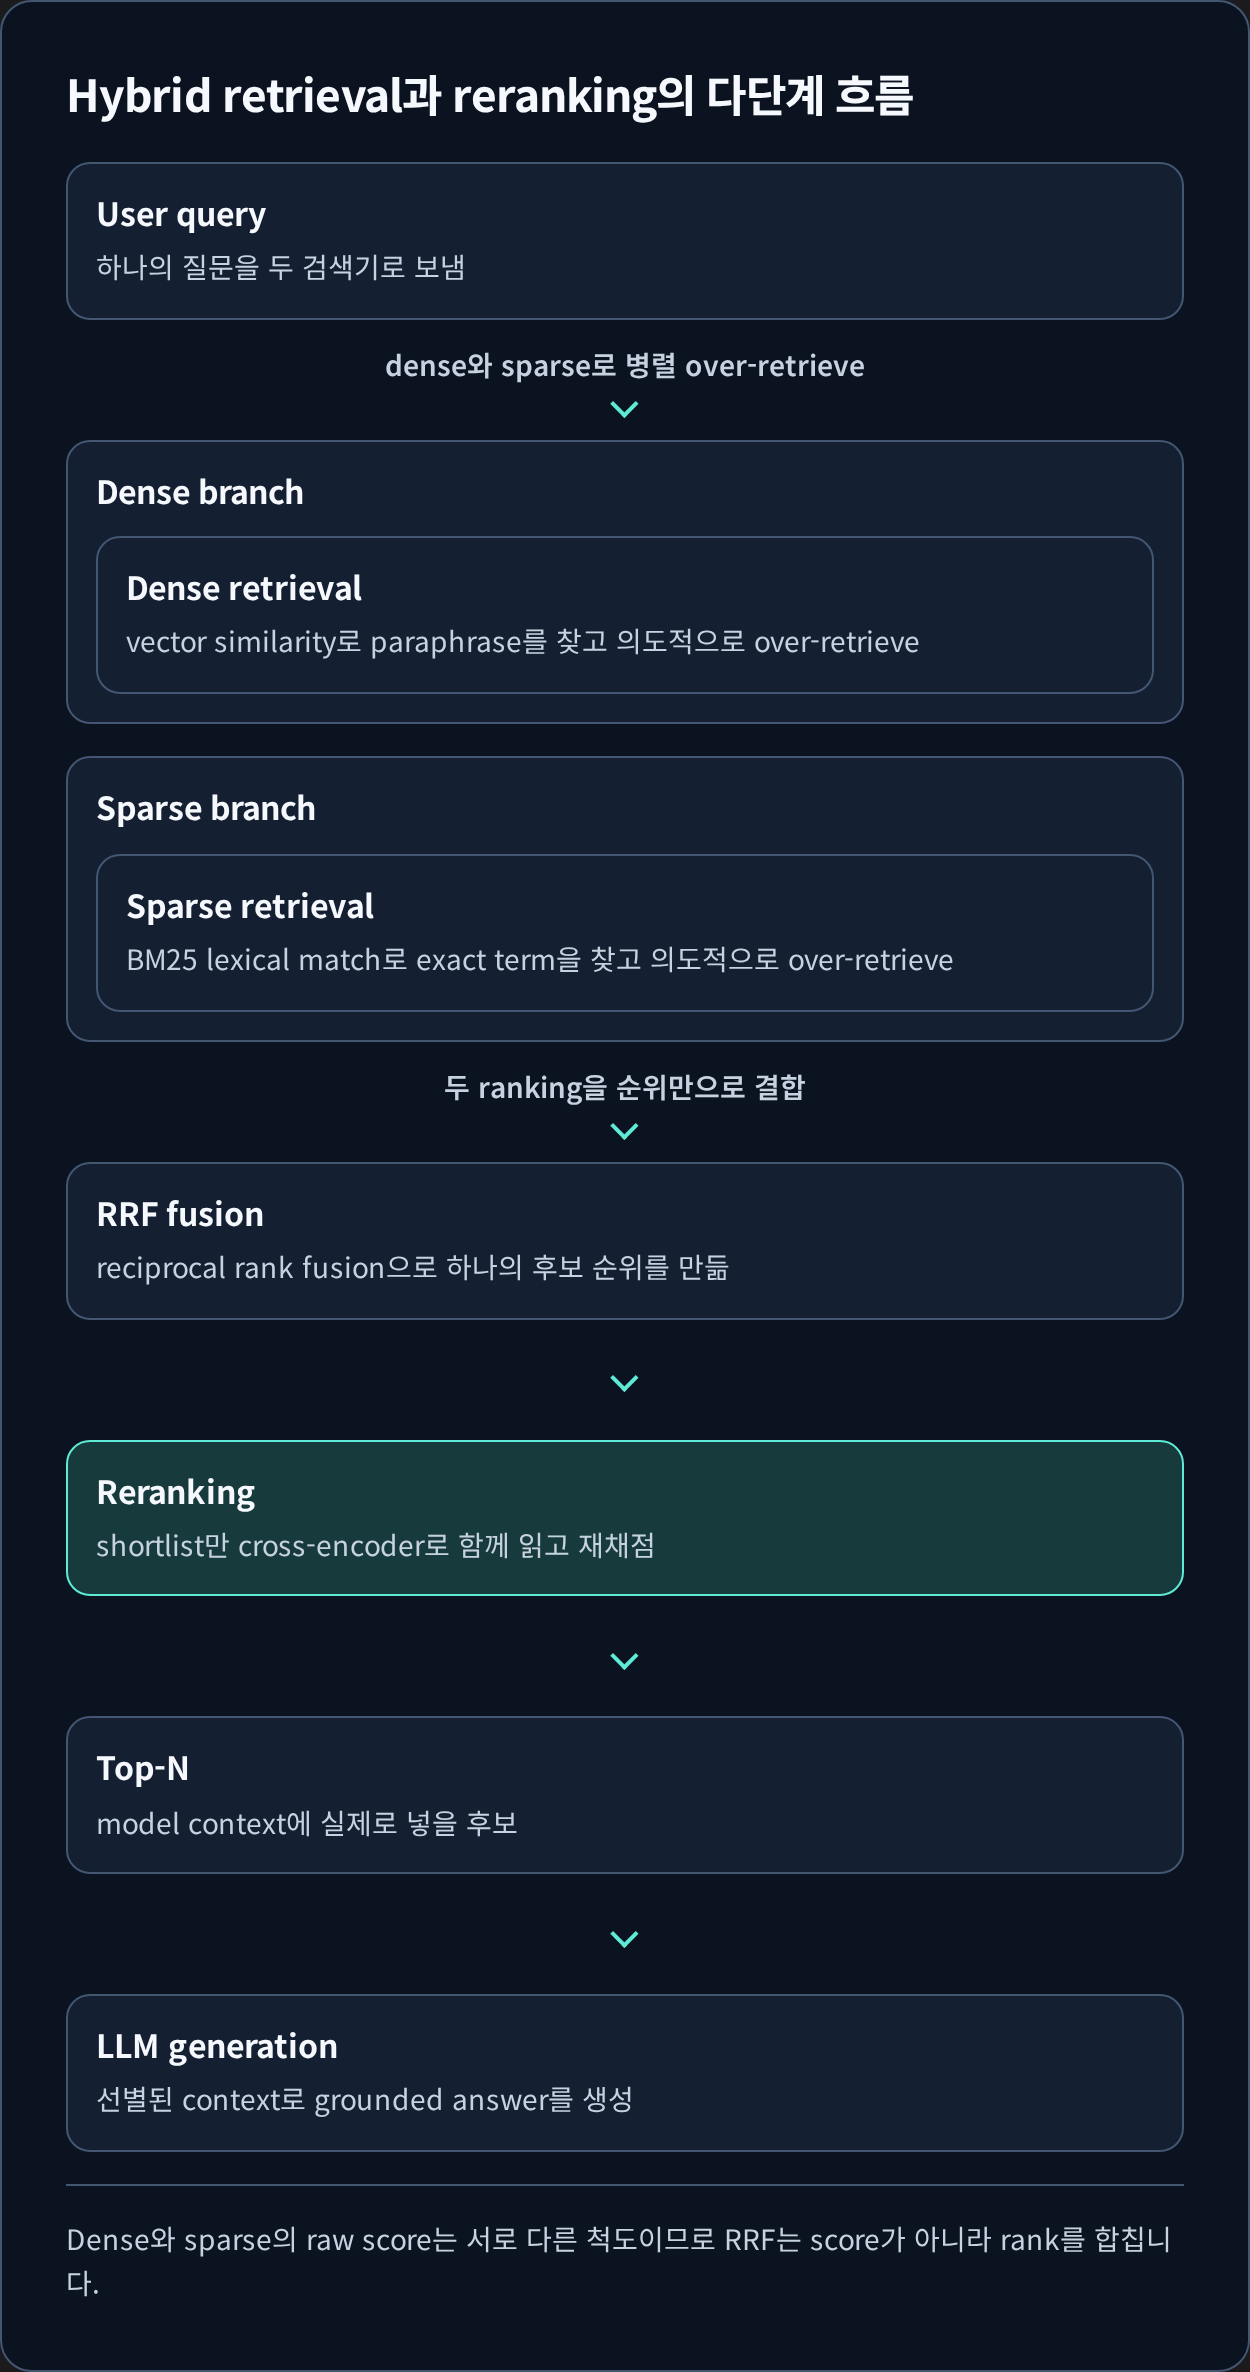
Task: Open the Sparse retrieval inner card
Action: coord(625,933)
